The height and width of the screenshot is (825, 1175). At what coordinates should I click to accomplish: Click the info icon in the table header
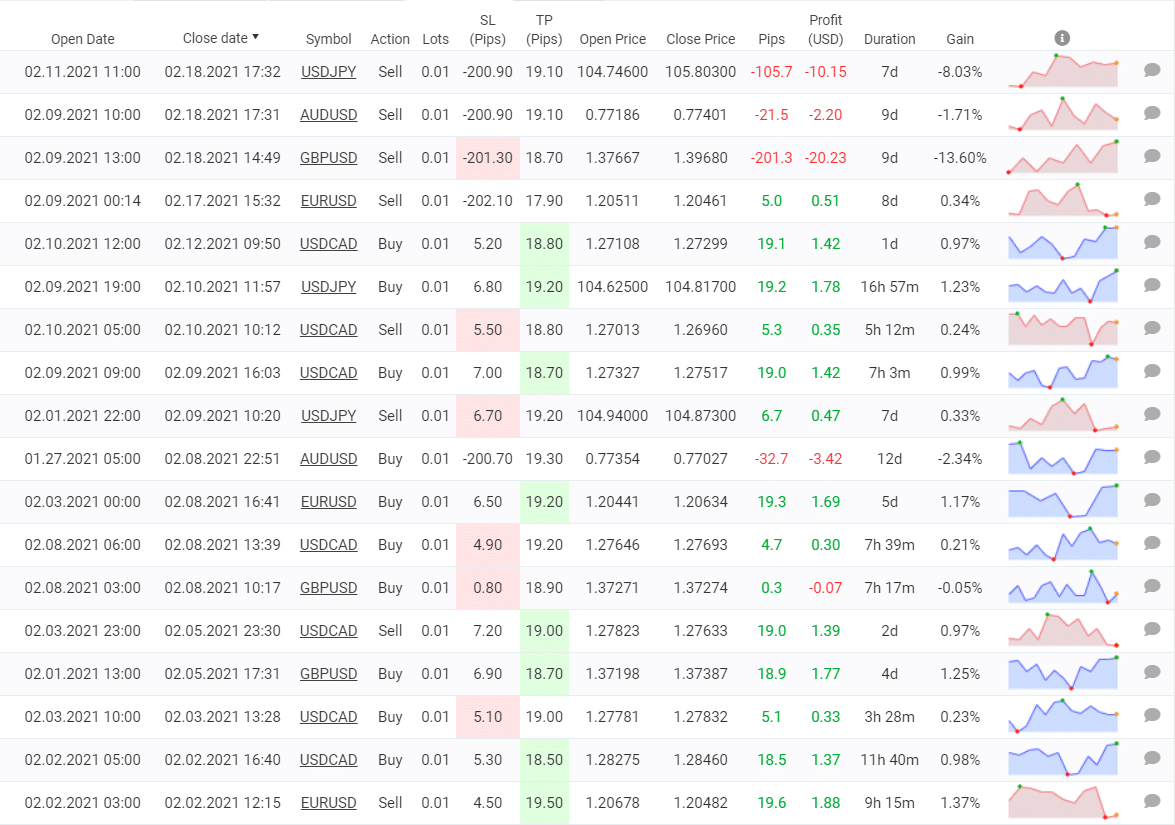click(x=1062, y=37)
